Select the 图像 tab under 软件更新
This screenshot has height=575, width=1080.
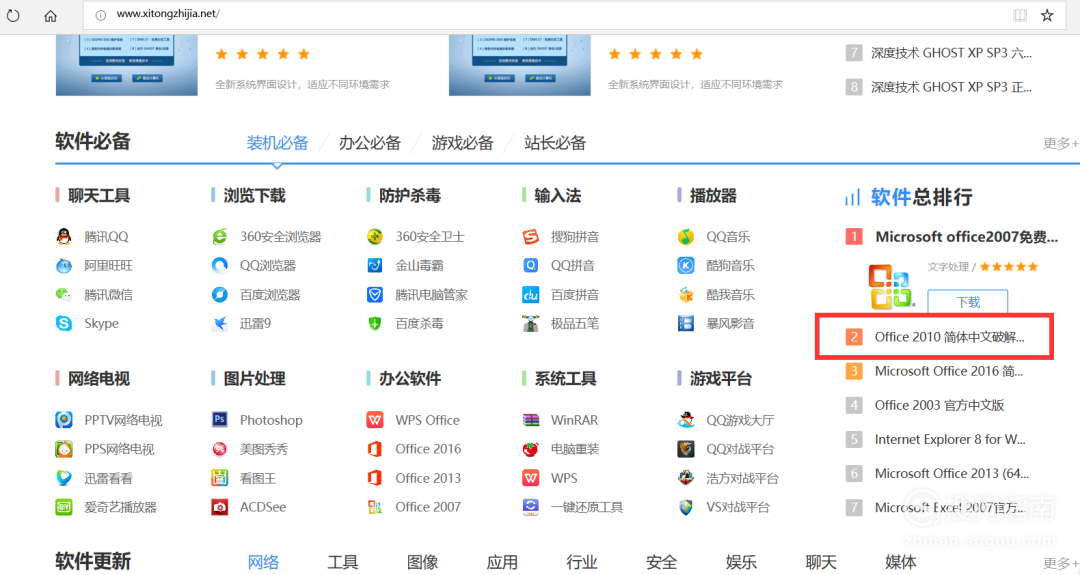click(x=422, y=562)
